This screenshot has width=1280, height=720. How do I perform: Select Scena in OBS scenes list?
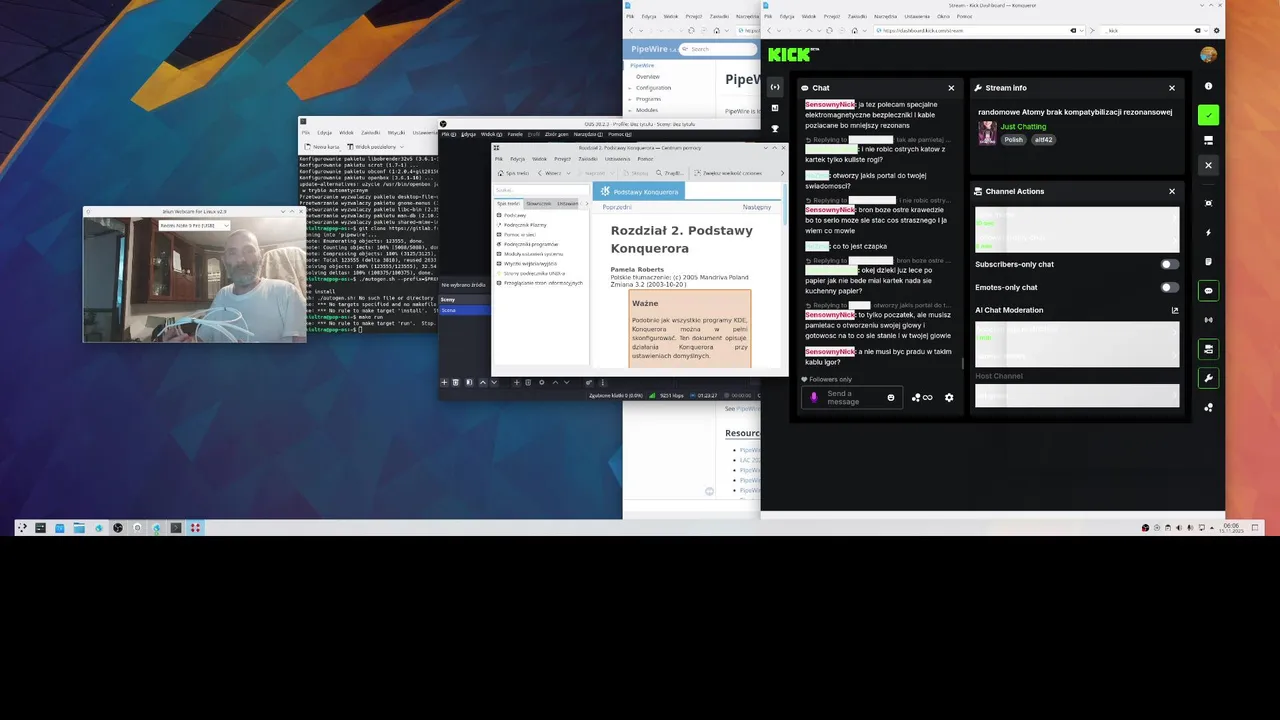click(465, 310)
